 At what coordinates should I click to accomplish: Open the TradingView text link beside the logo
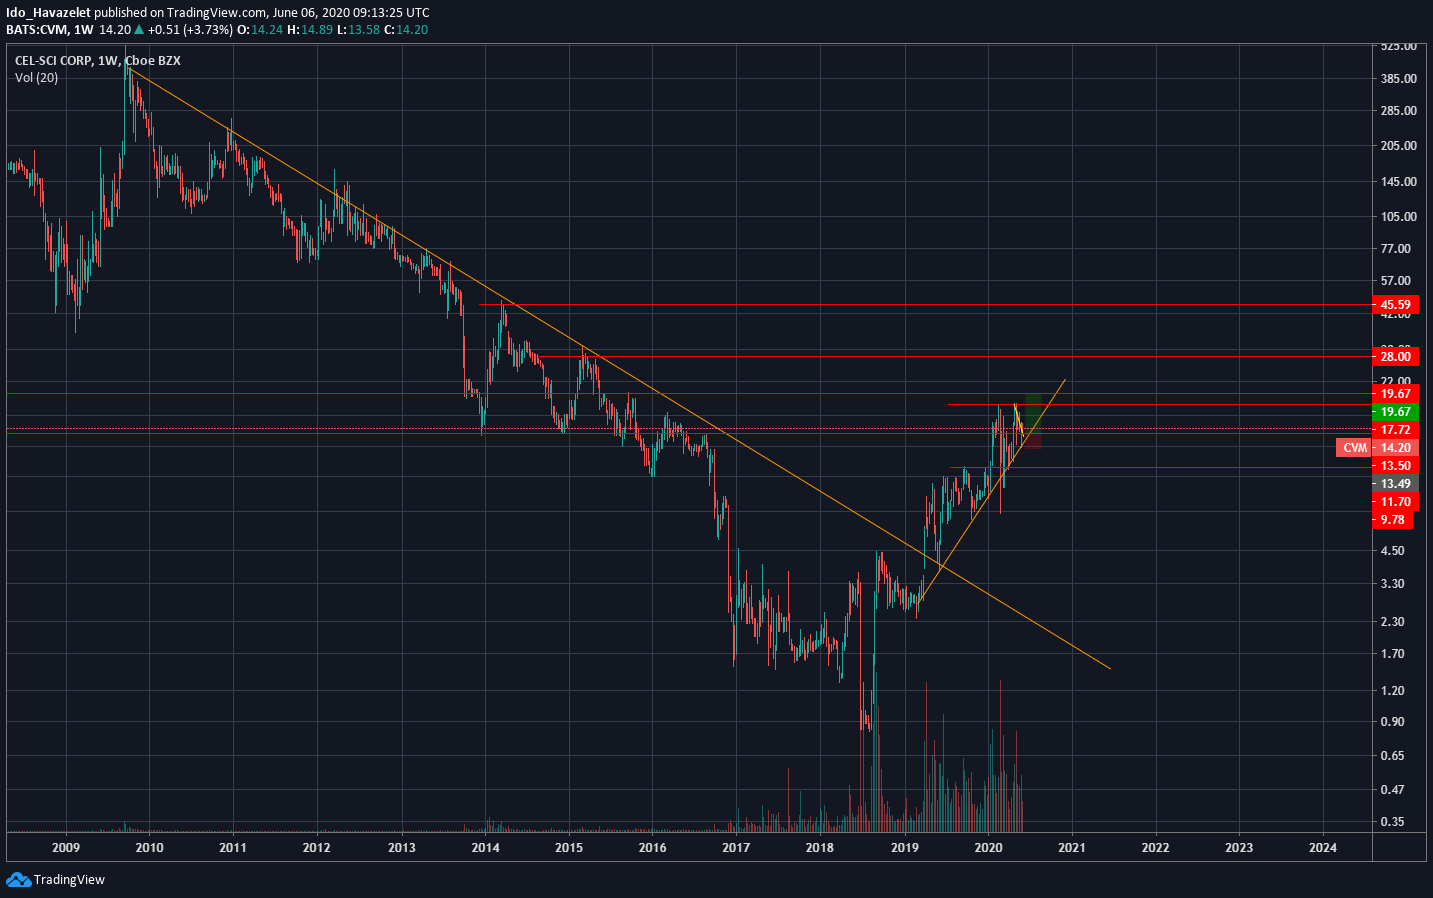pyautogui.click(x=69, y=880)
